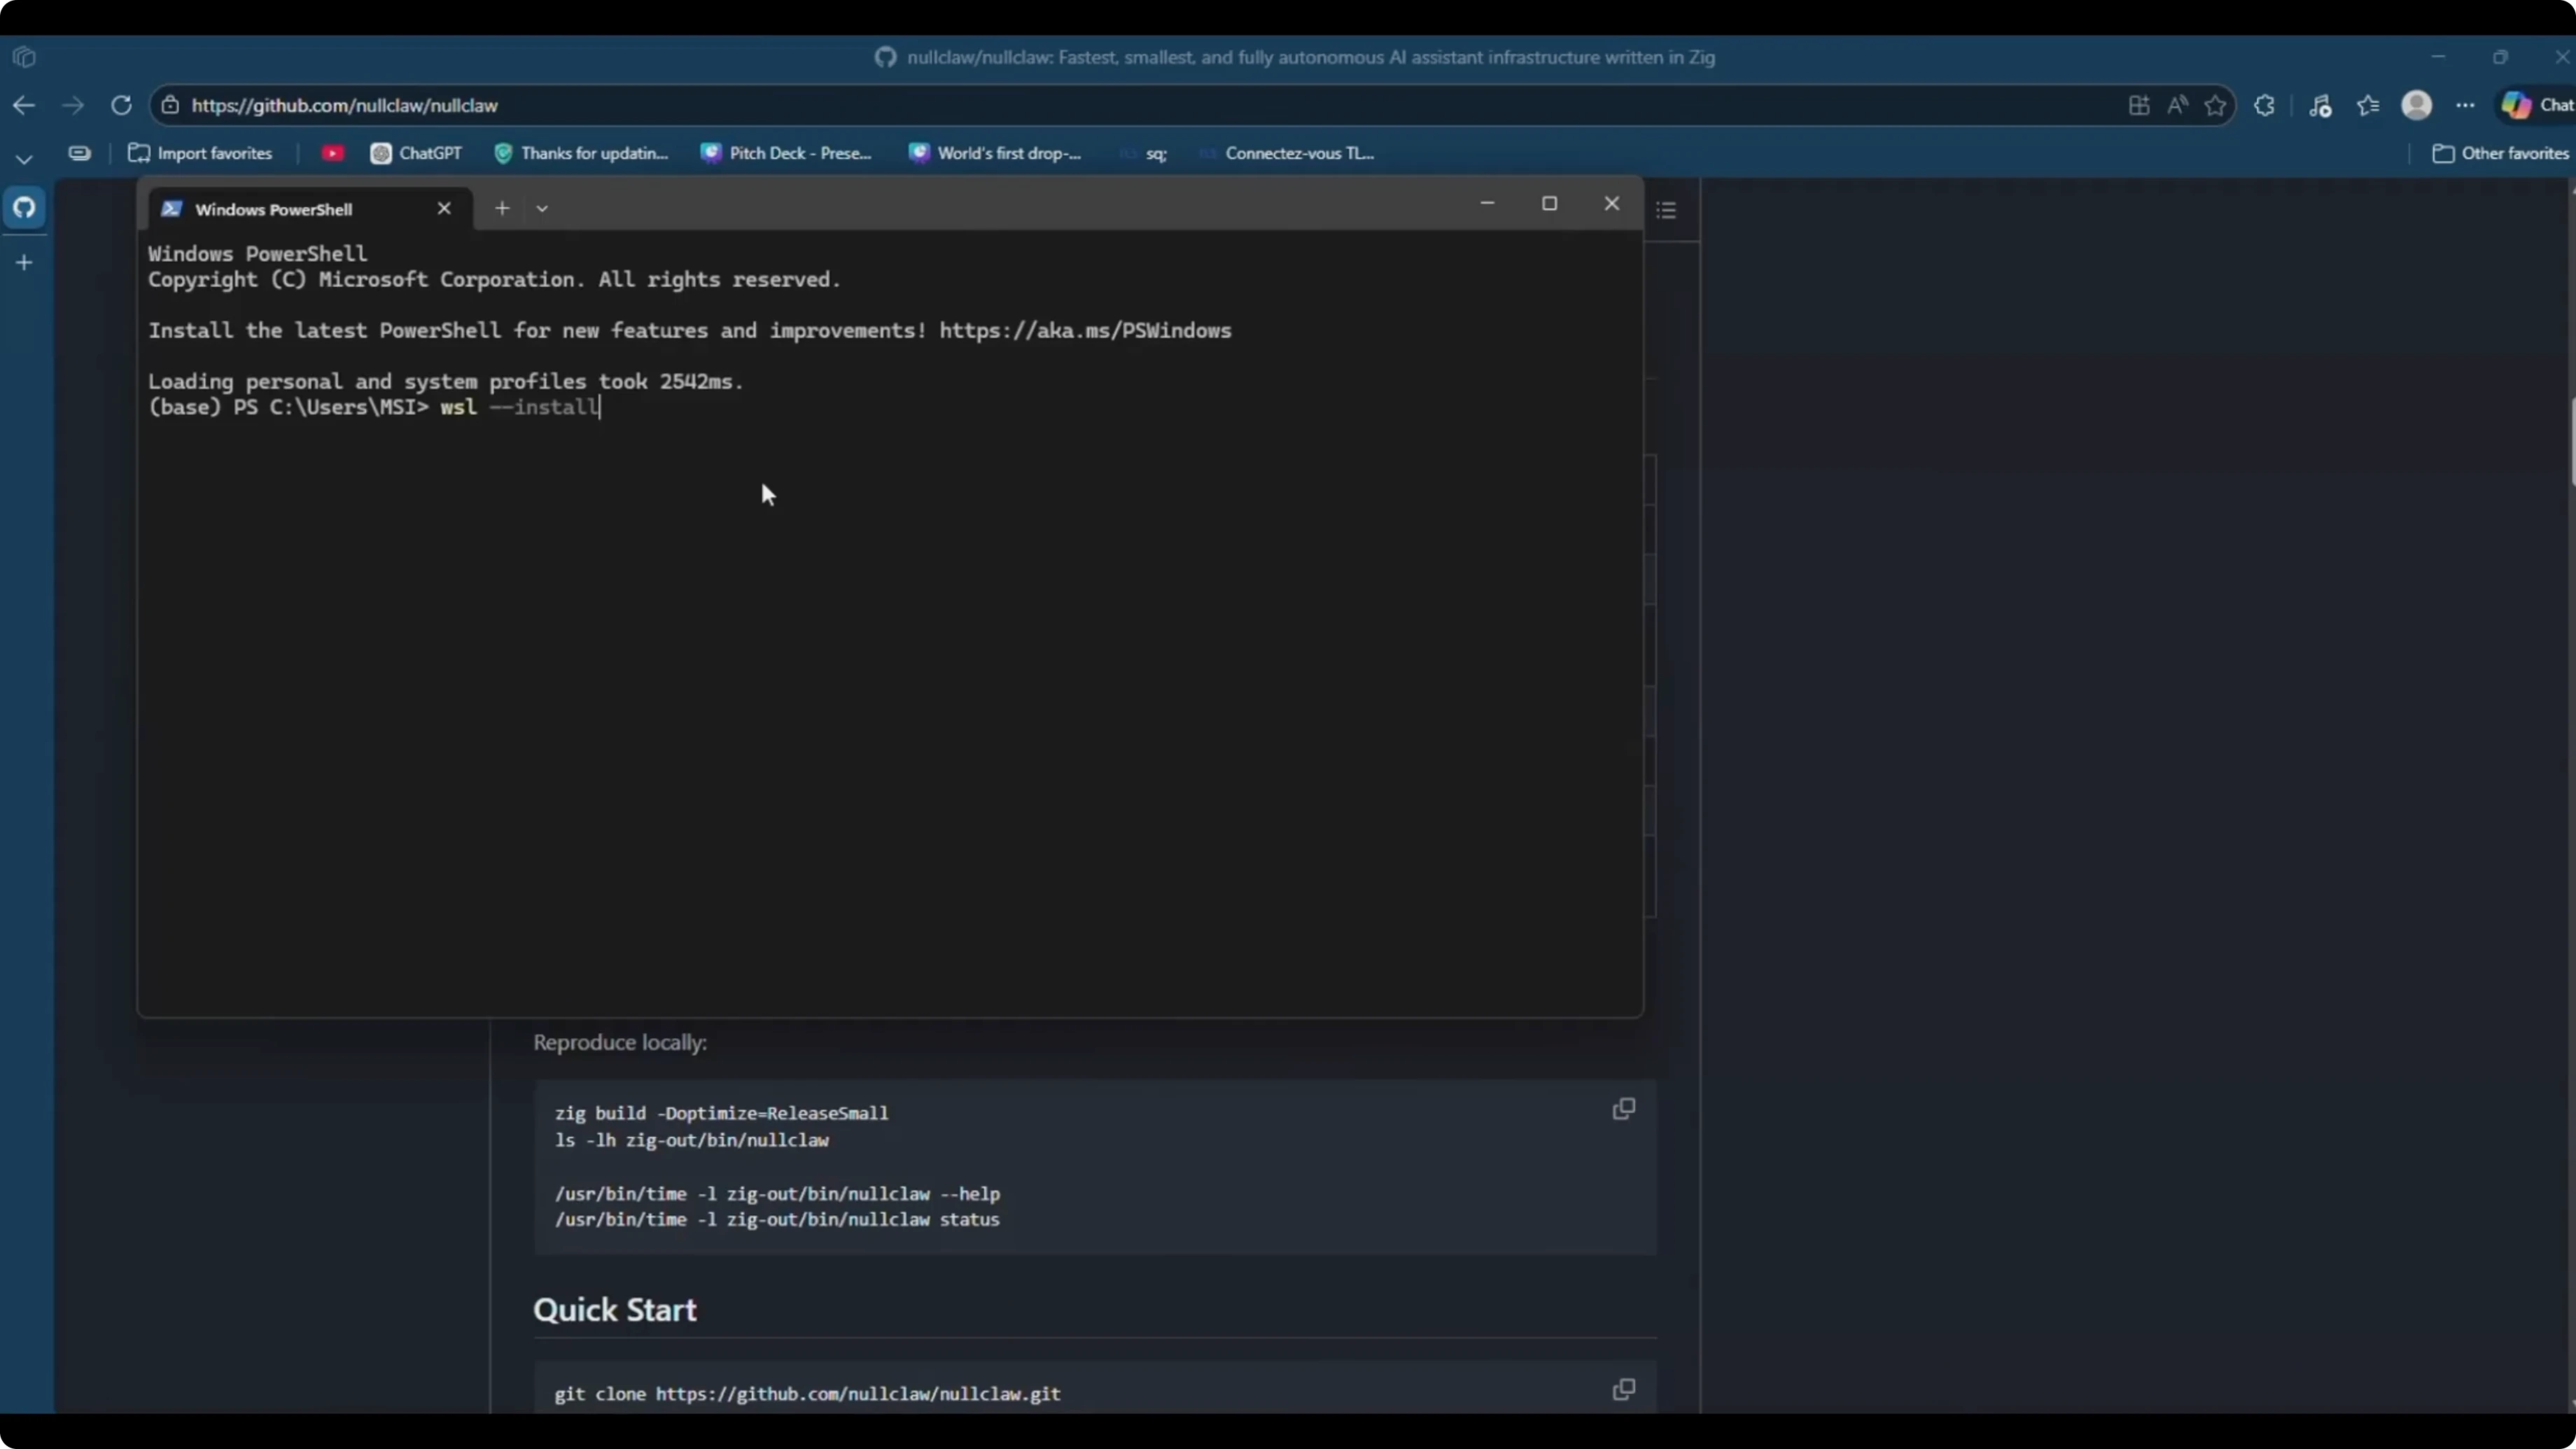Copy the git clone command using its copy icon
Image resolution: width=2576 pixels, height=1449 pixels.
pyautogui.click(x=1622, y=1390)
